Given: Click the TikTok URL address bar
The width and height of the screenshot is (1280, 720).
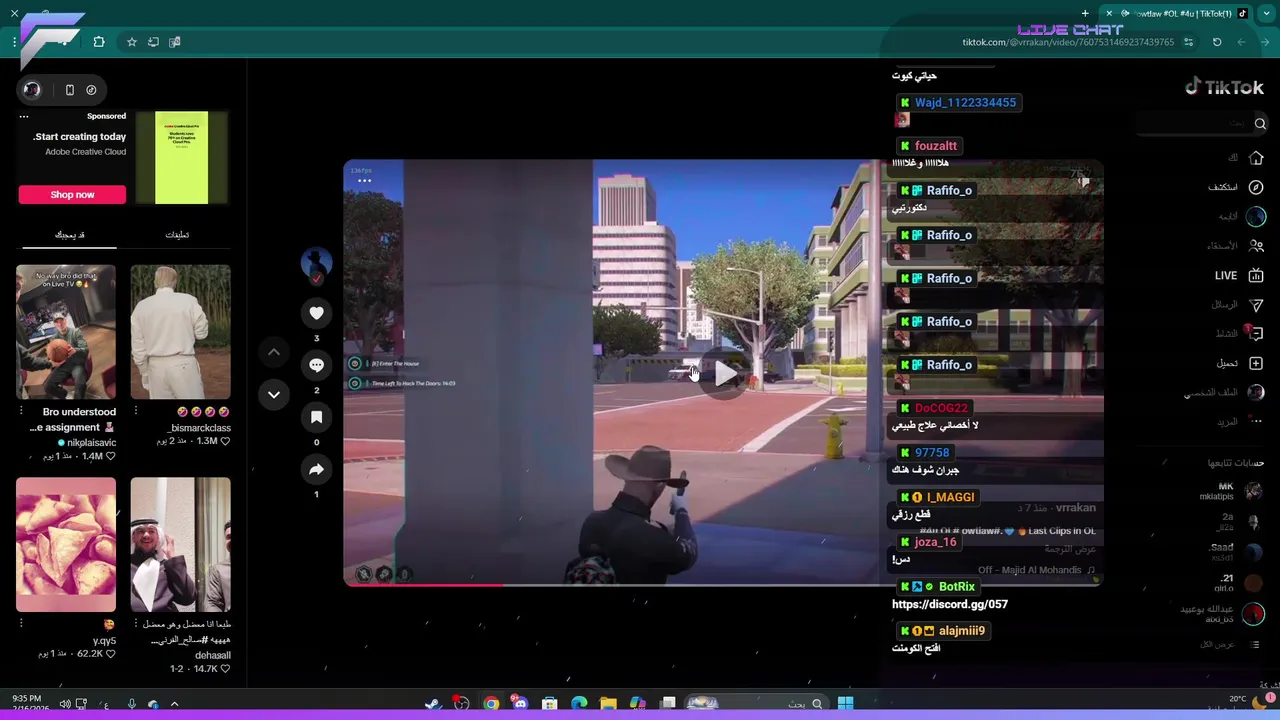Looking at the screenshot, I should coord(1068,42).
